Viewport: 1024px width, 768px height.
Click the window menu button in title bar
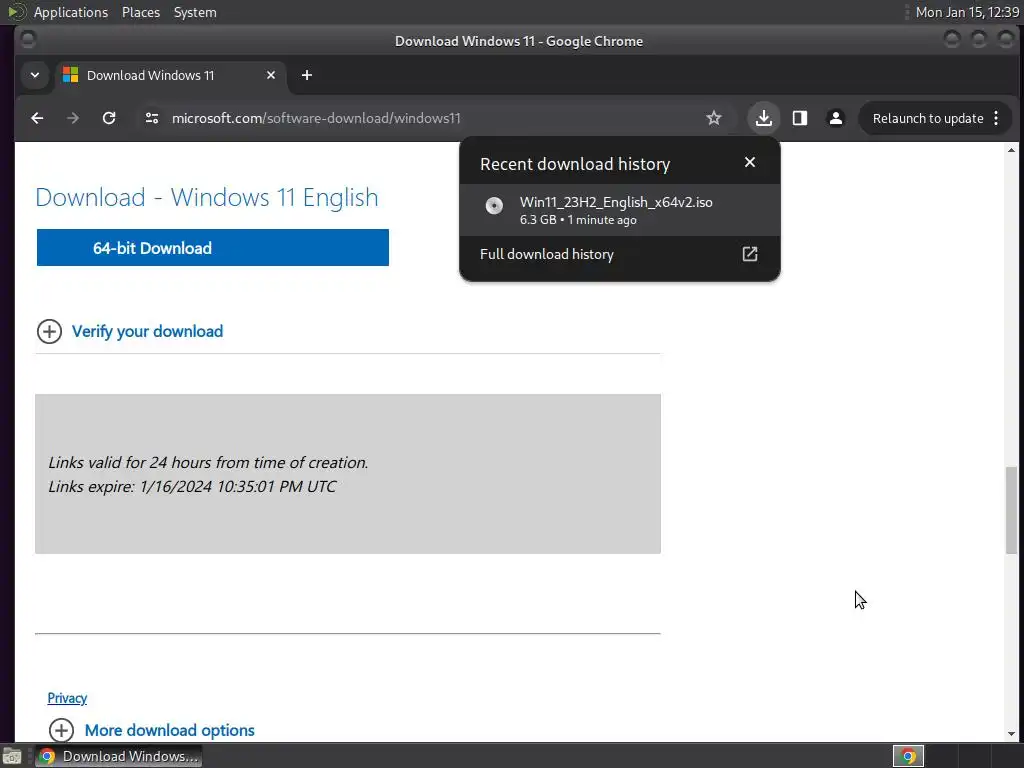point(28,40)
